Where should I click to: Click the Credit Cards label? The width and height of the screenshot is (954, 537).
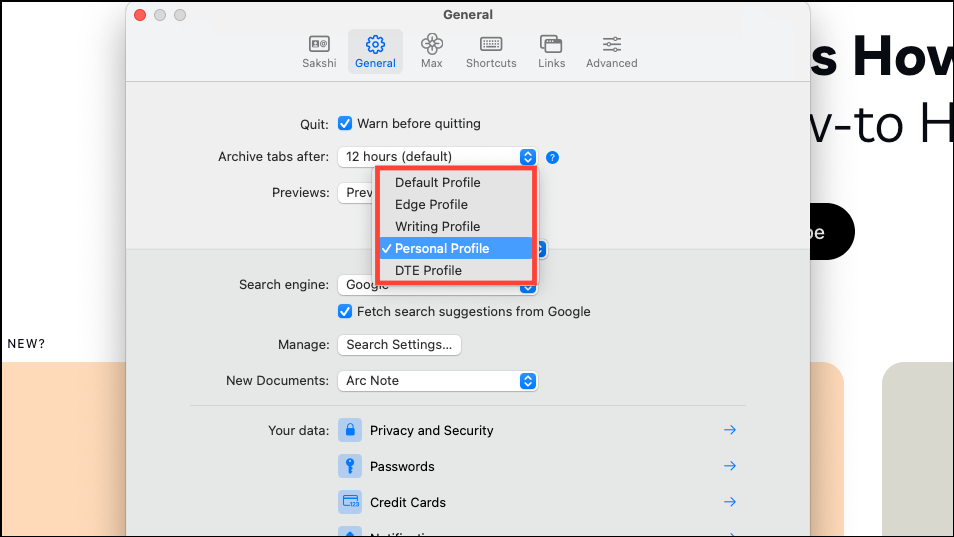(408, 502)
